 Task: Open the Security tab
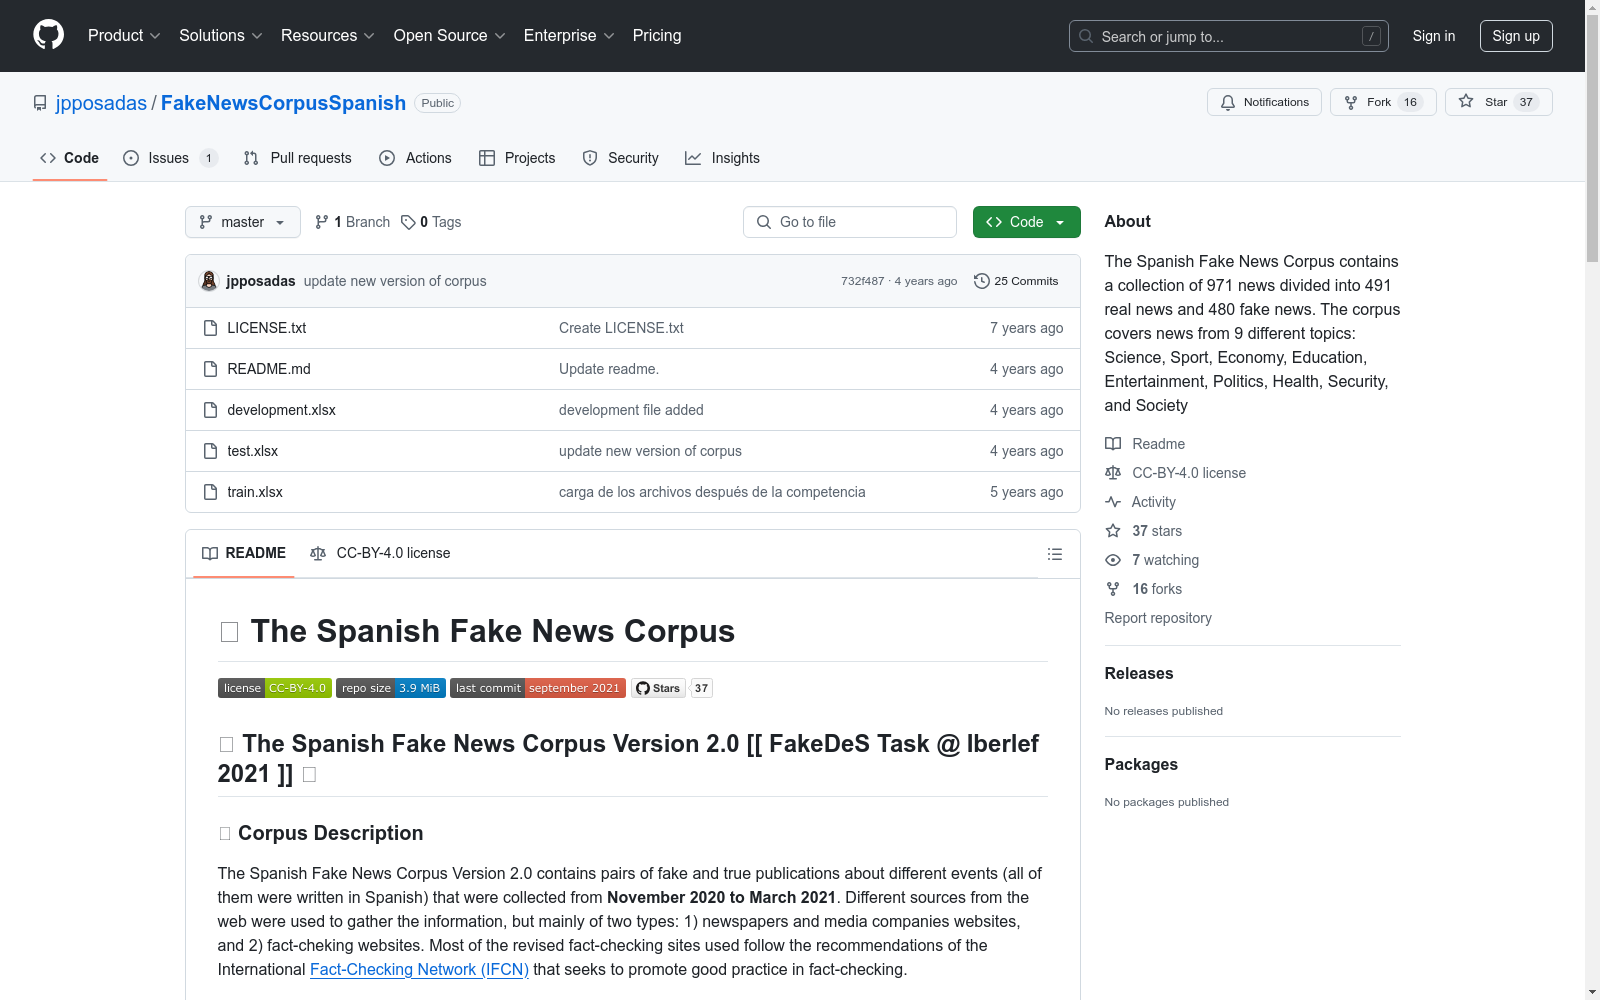point(620,158)
